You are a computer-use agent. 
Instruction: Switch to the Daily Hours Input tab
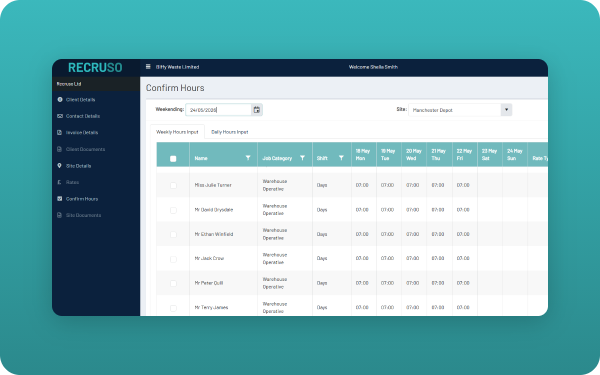230,132
